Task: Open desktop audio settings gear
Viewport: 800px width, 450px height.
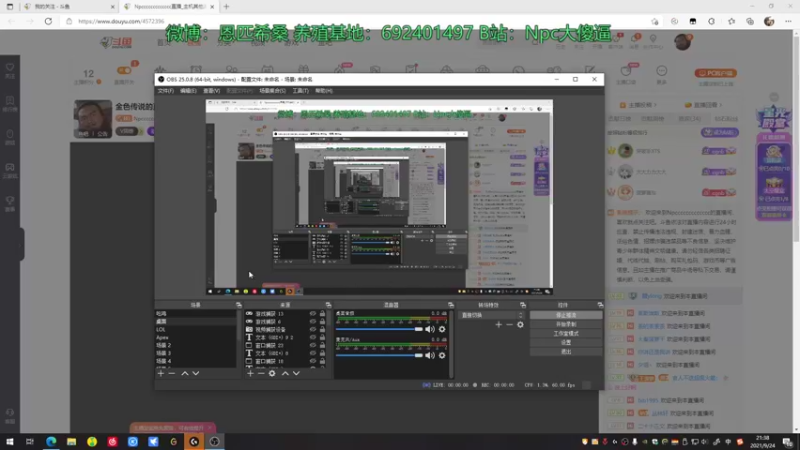Action: 442,329
